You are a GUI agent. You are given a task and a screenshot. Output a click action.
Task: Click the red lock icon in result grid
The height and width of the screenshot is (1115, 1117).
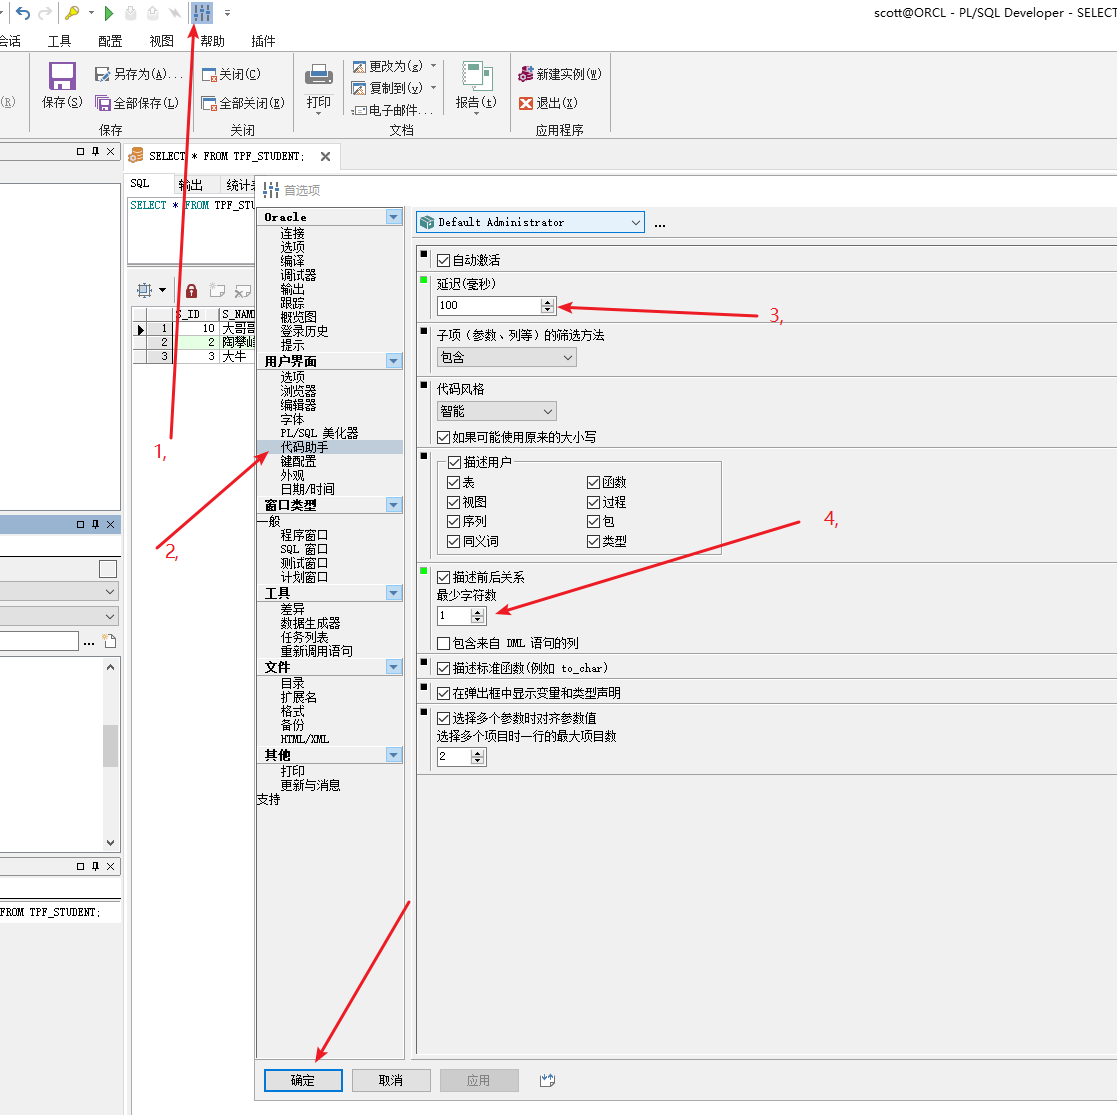tap(191, 291)
